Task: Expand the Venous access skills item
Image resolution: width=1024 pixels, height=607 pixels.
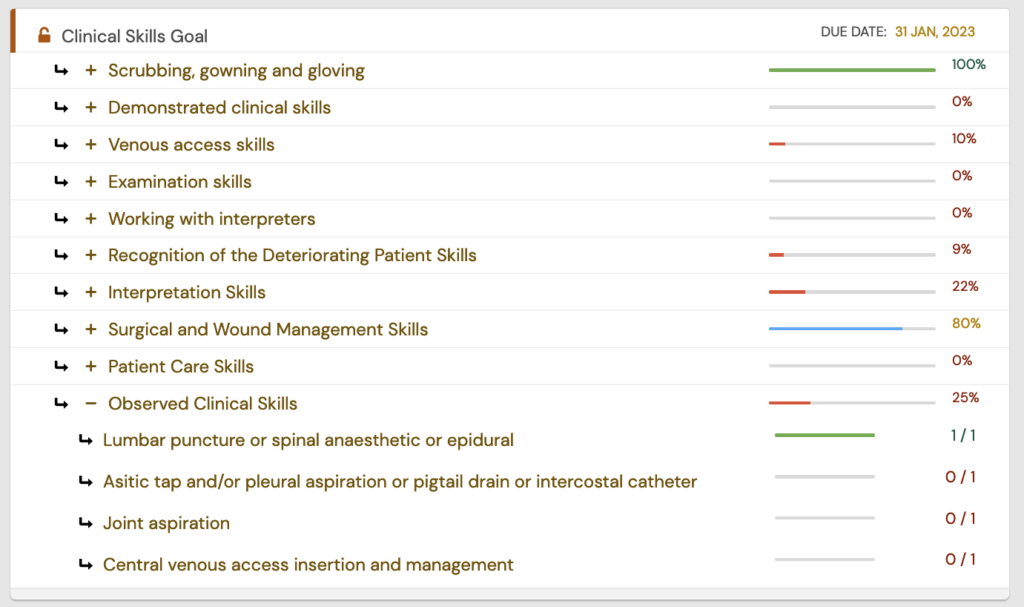Action: pyautogui.click(x=90, y=144)
